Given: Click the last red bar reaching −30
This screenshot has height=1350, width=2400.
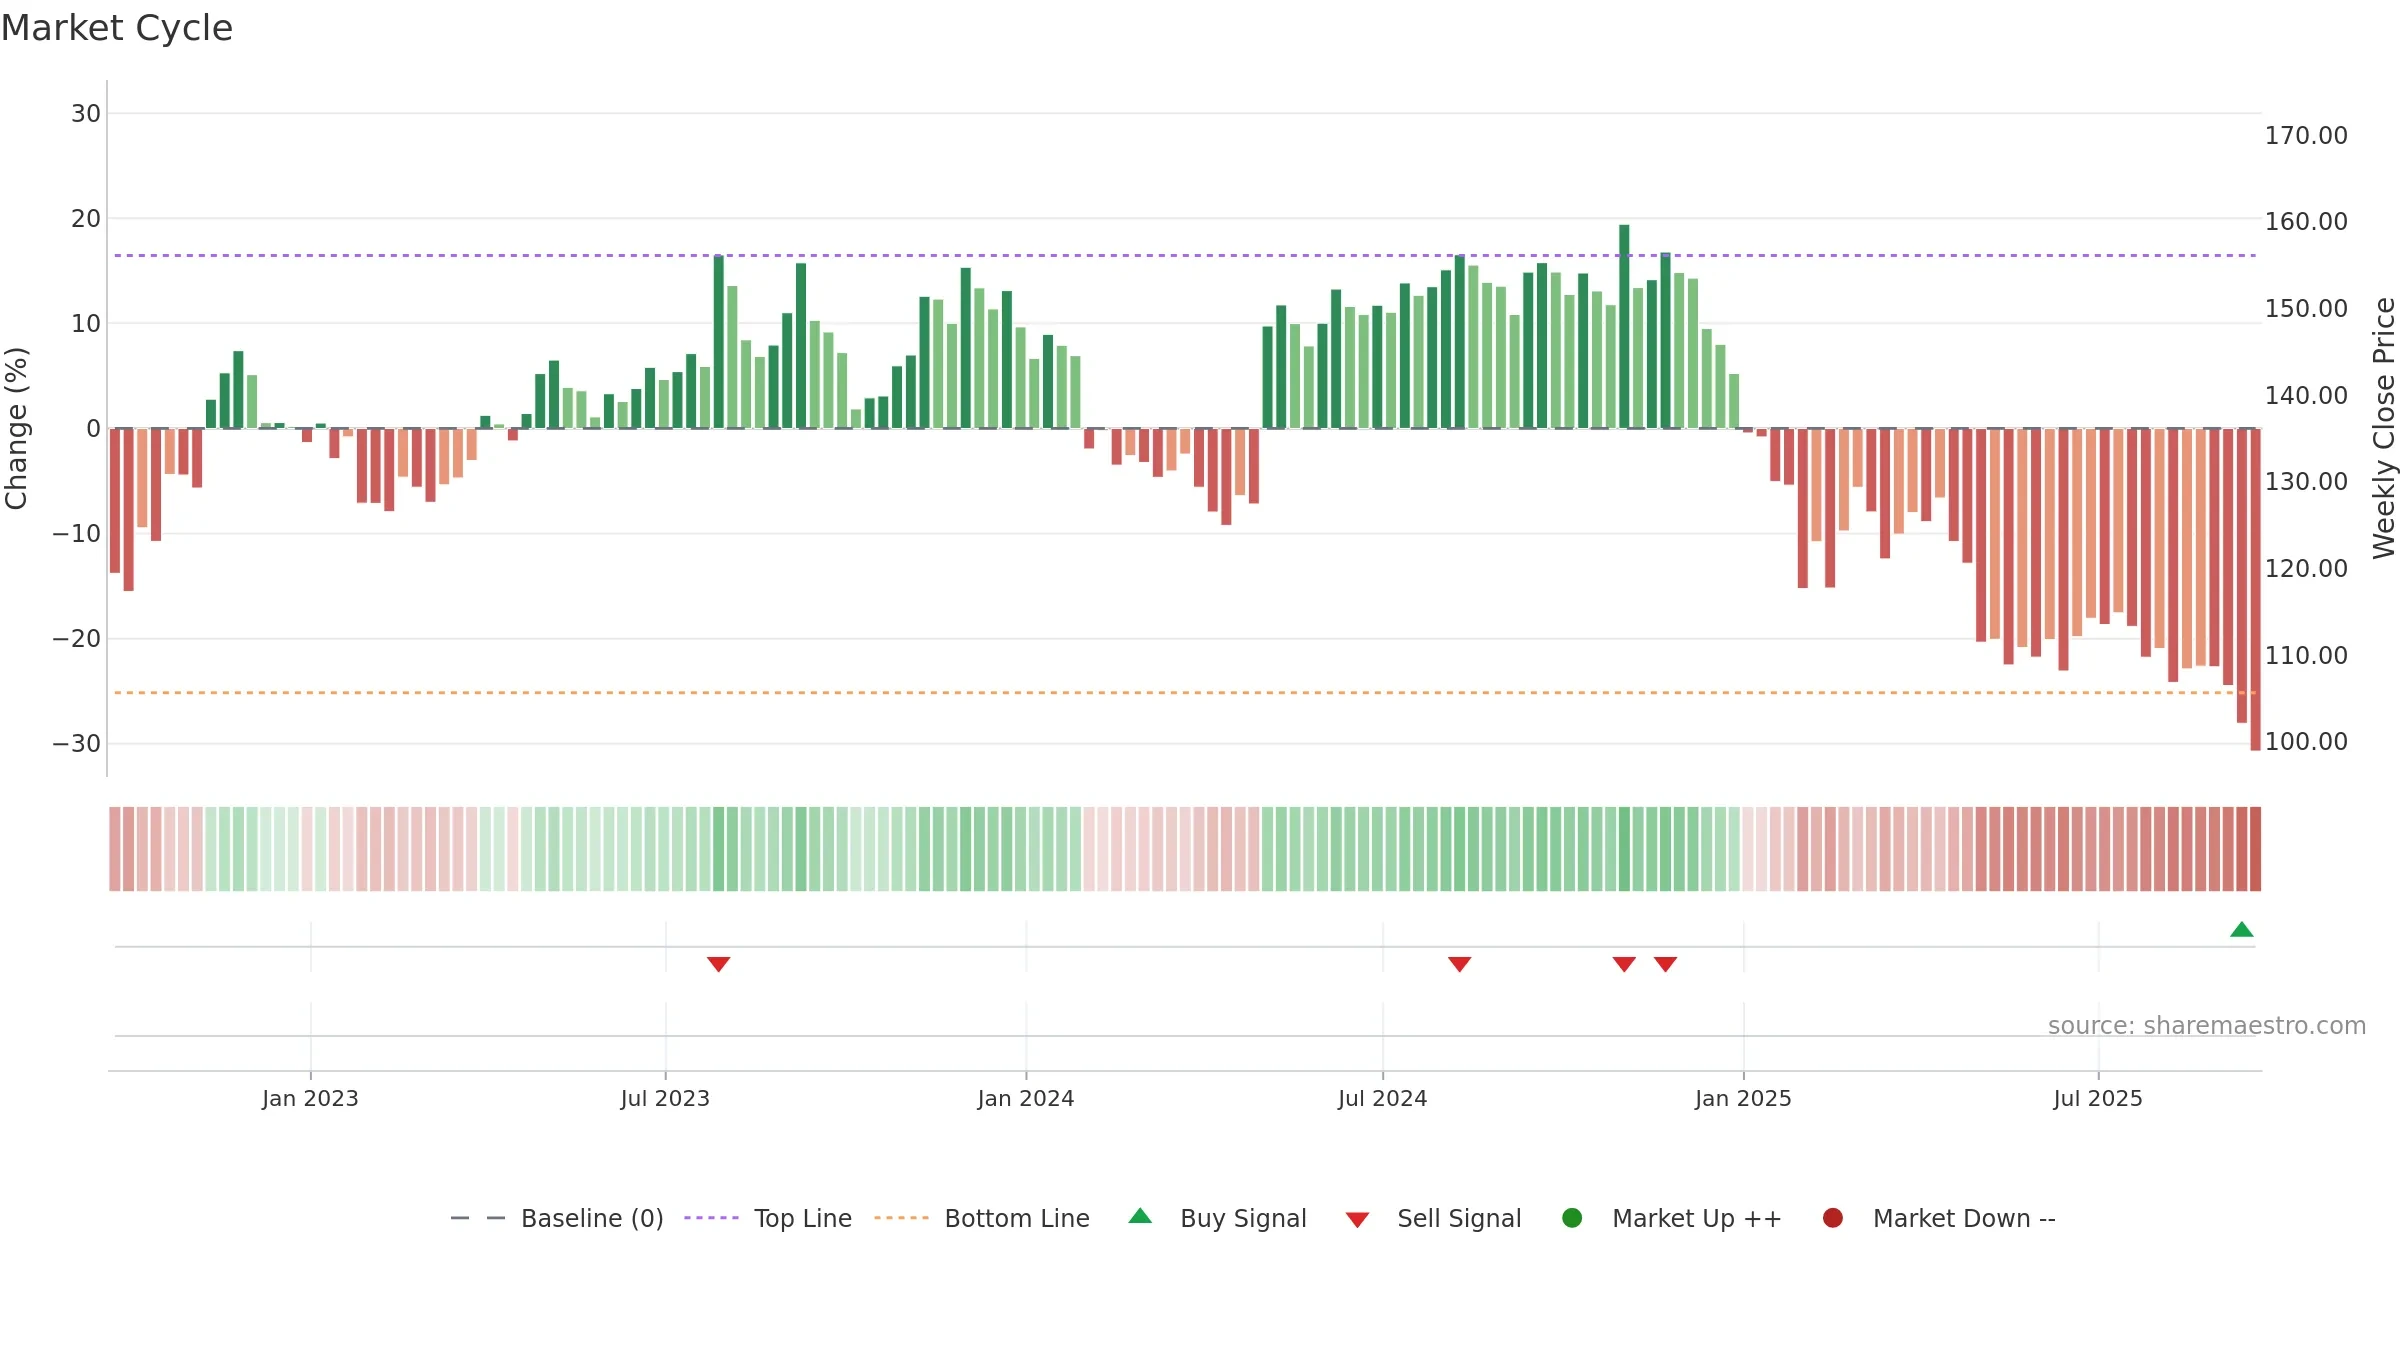Looking at the screenshot, I should (x=2255, y=589).
